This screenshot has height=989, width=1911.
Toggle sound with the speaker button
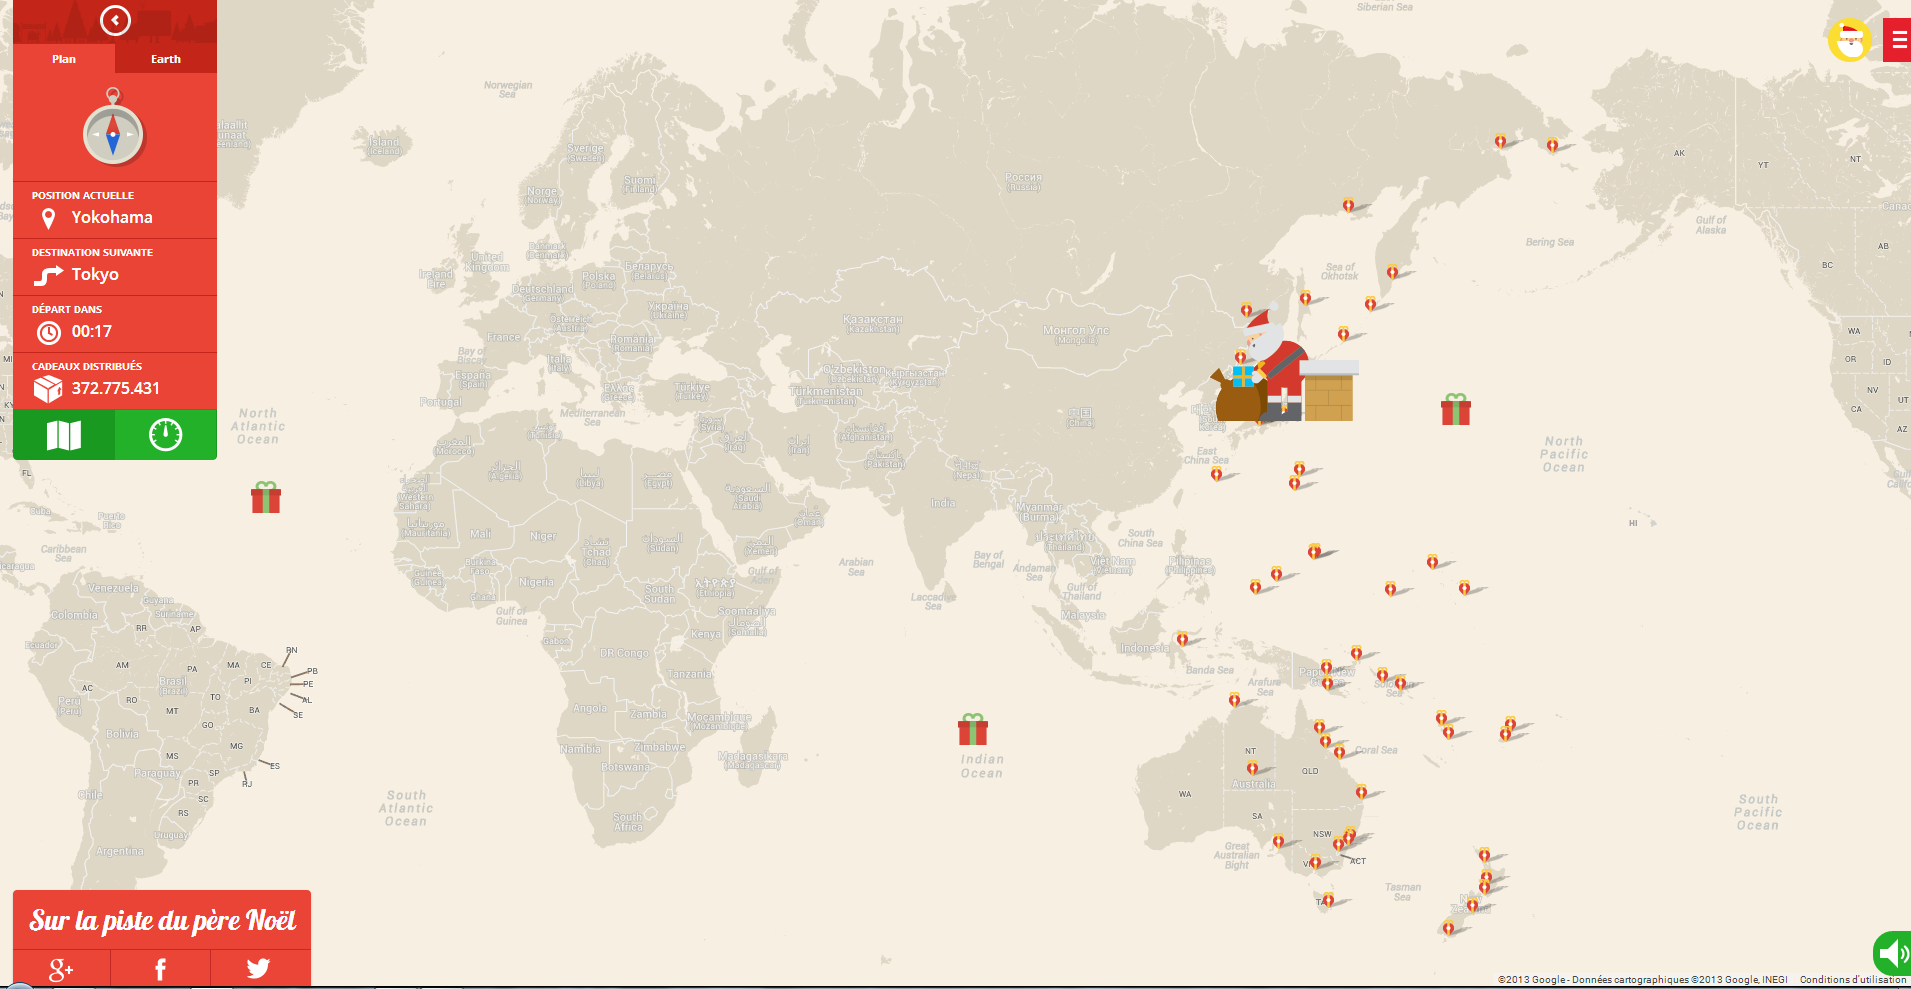click(x=1892, y=952)
